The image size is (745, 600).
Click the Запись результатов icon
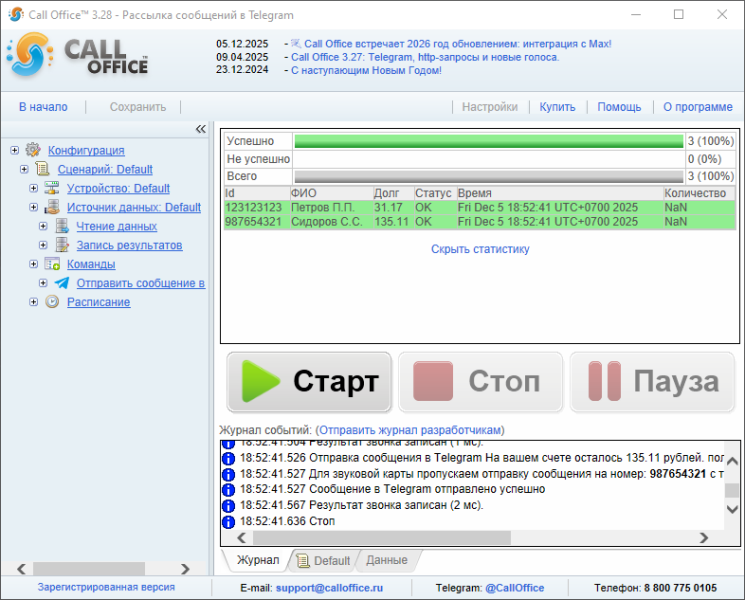click(x=62, y=245)
